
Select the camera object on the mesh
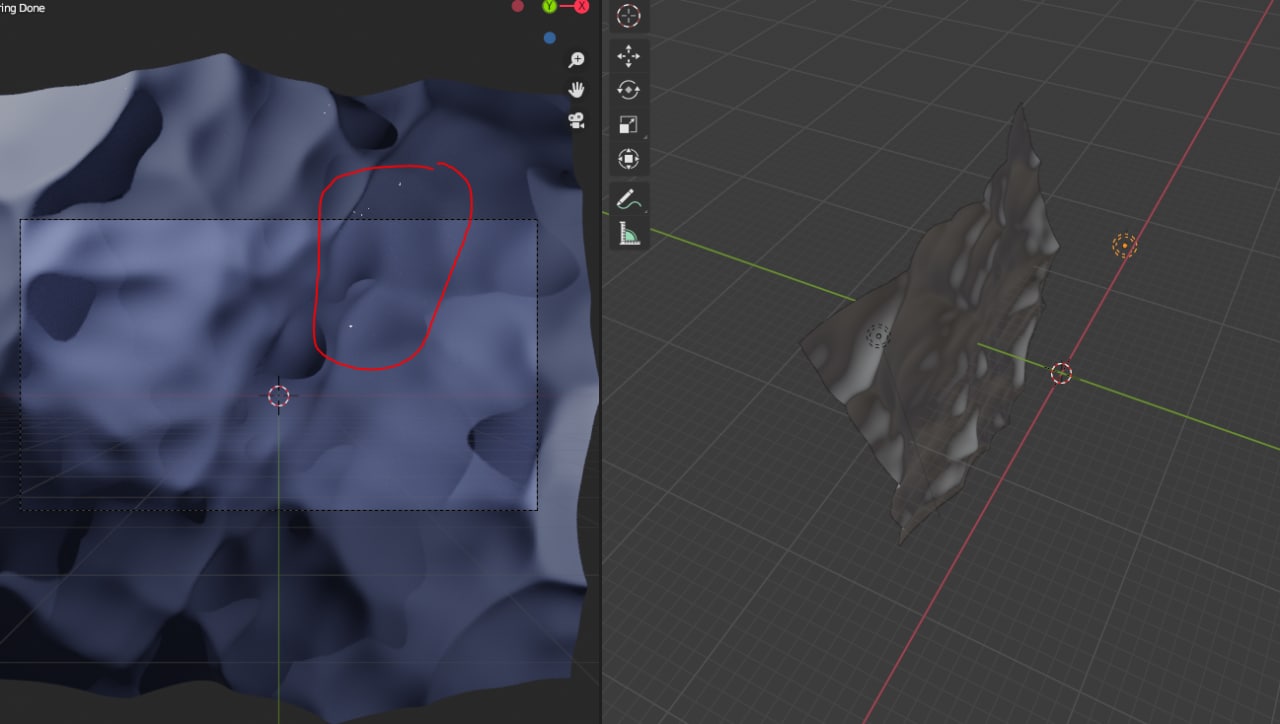point(878,336)
